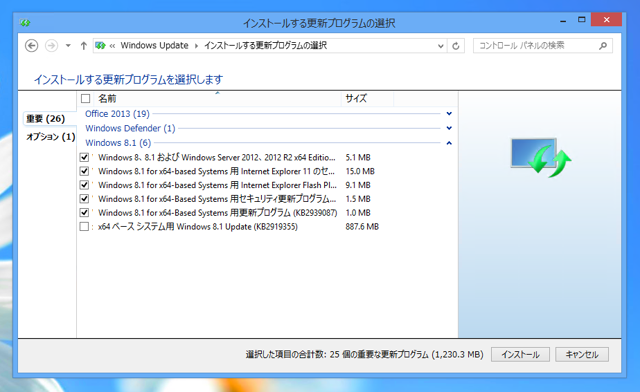Go up one level with up arrow
640x392 pixels.
[x=84, y=46]
